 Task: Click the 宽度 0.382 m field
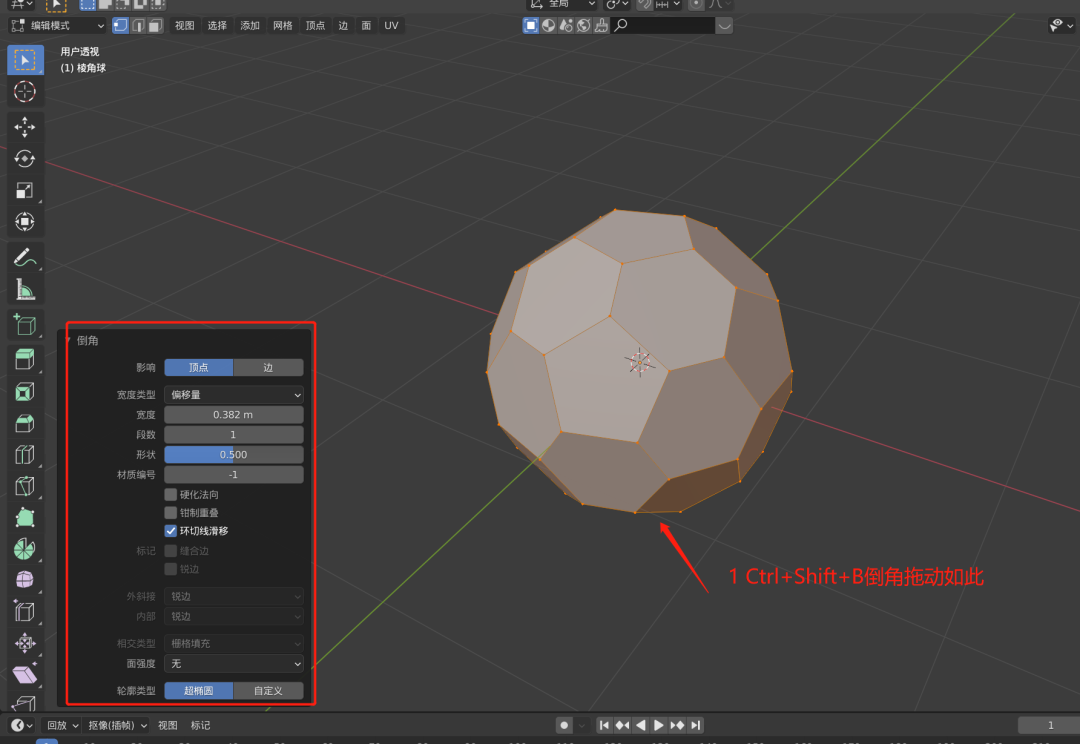pos(234,415)
